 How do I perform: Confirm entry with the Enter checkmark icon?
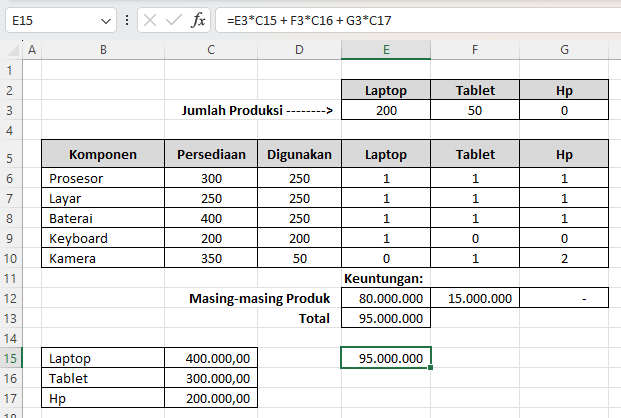point(174,20)
